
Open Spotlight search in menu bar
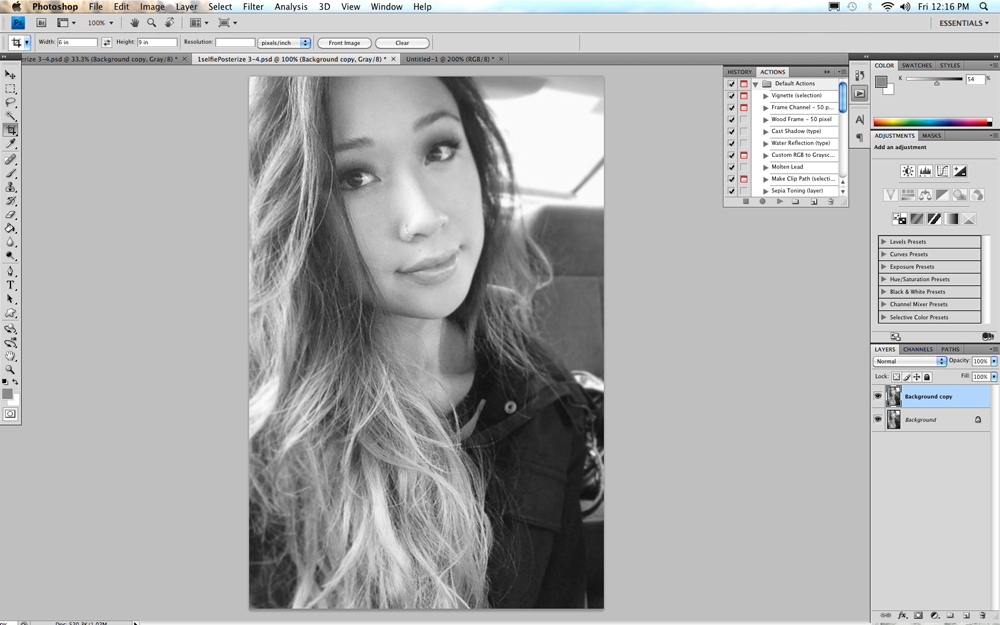tap(984, 6)
